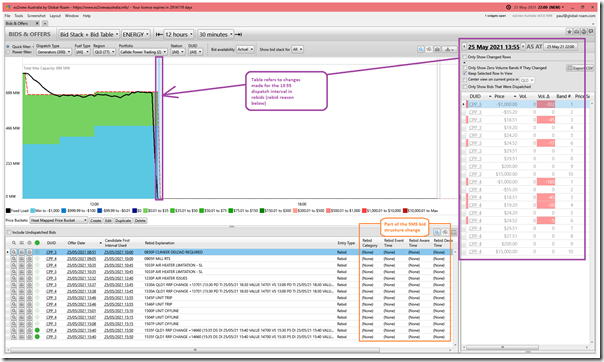Tick Only Show Bids That Were Dispatched checkbox
The image size is (604, 362).
click(x=465, y=87)
